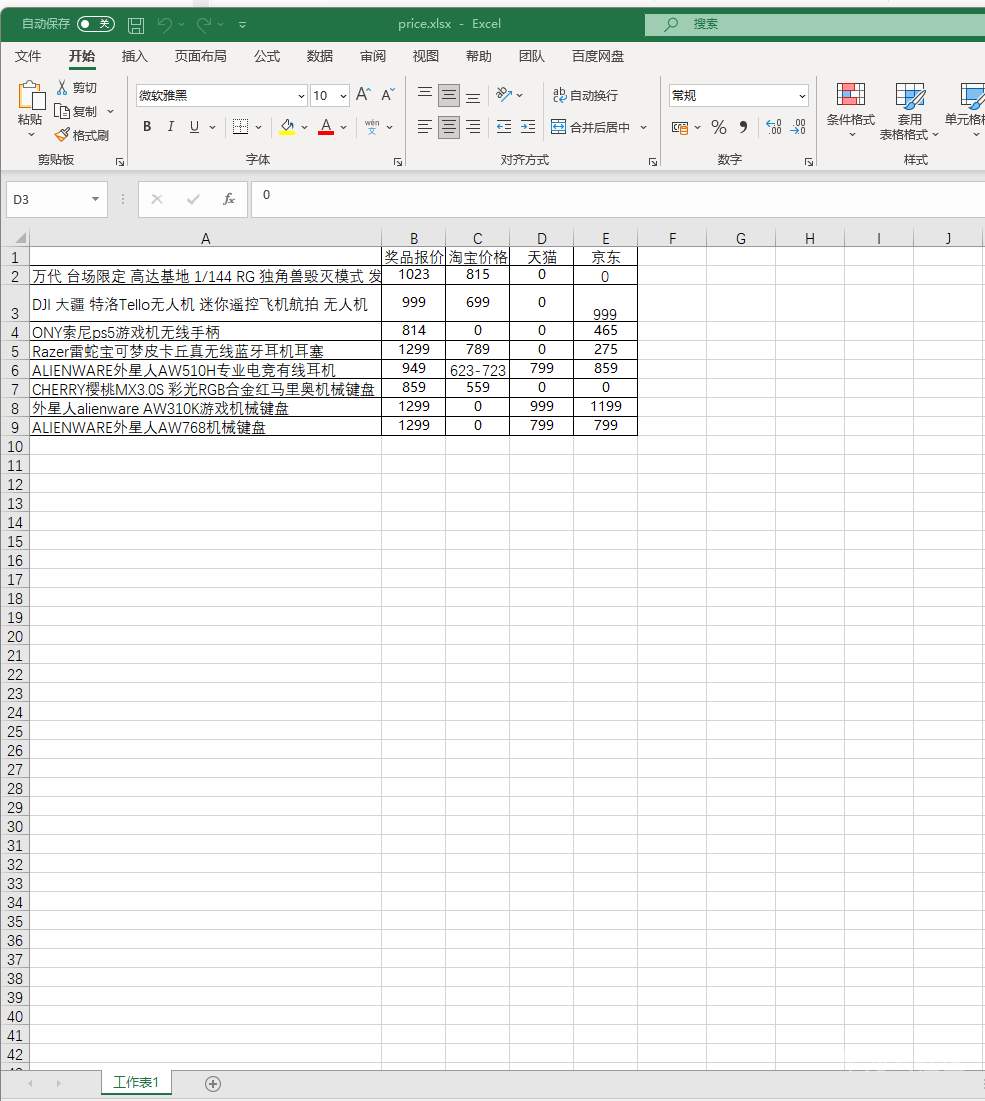Click the decrease indent icon
The image size is (985, 1101).
(x=503, y=126)
